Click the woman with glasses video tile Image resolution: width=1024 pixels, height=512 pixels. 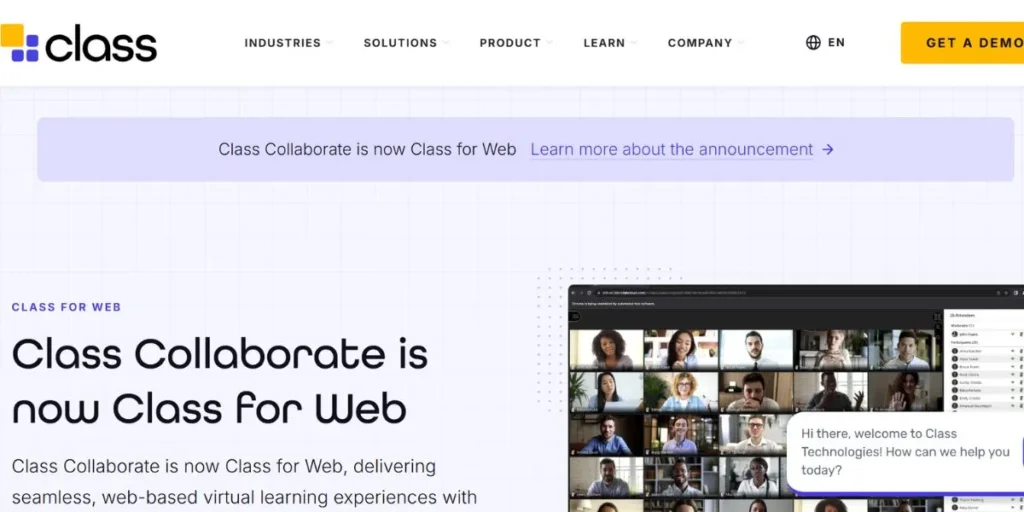tap(681, 391)
